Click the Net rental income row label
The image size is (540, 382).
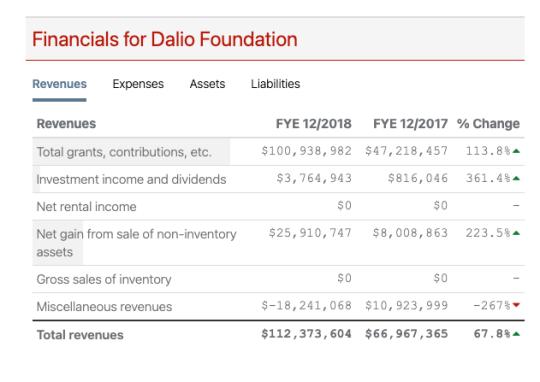coord(86,207)
